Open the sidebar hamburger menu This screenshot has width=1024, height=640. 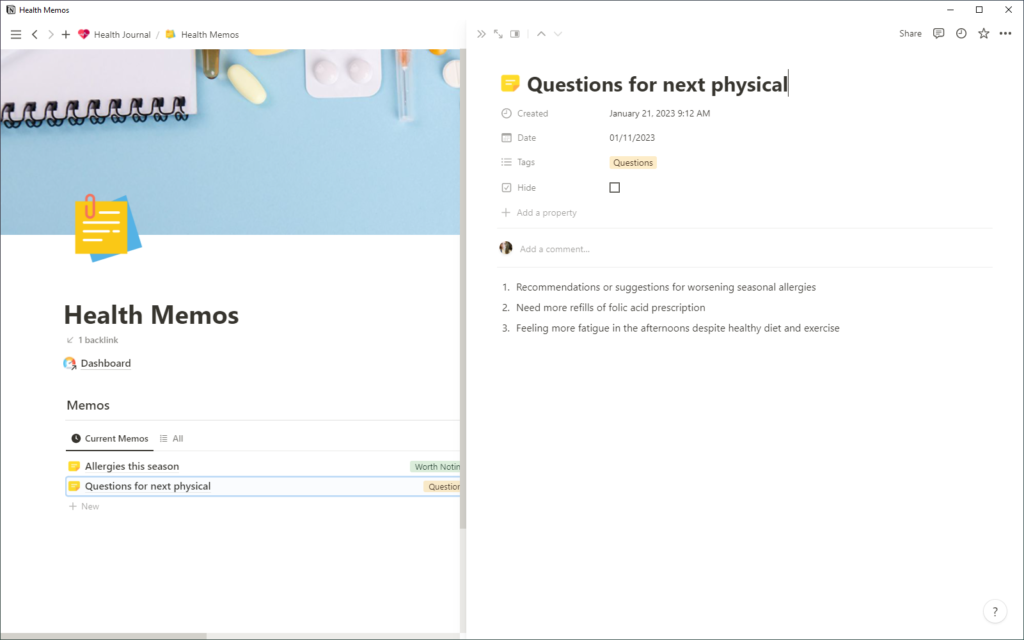[15, 34]
